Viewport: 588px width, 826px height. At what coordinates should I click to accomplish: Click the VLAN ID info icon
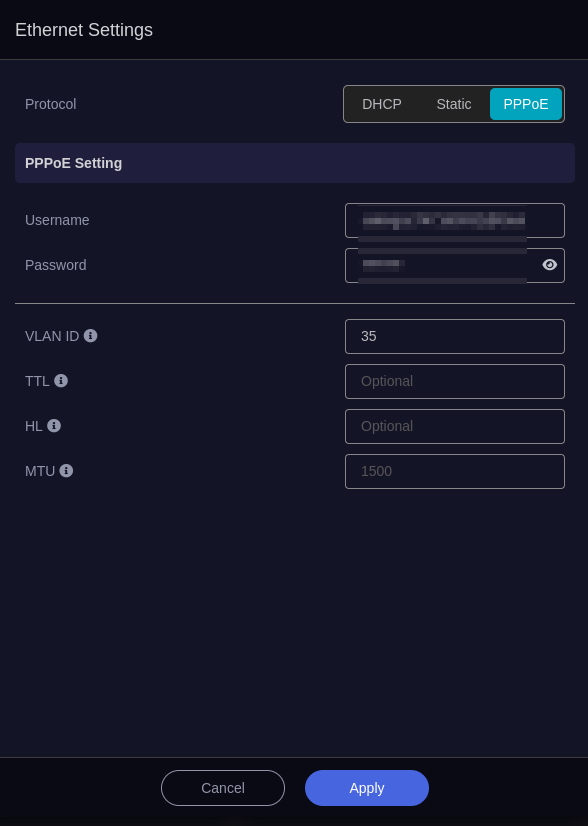tap(91, 336)
